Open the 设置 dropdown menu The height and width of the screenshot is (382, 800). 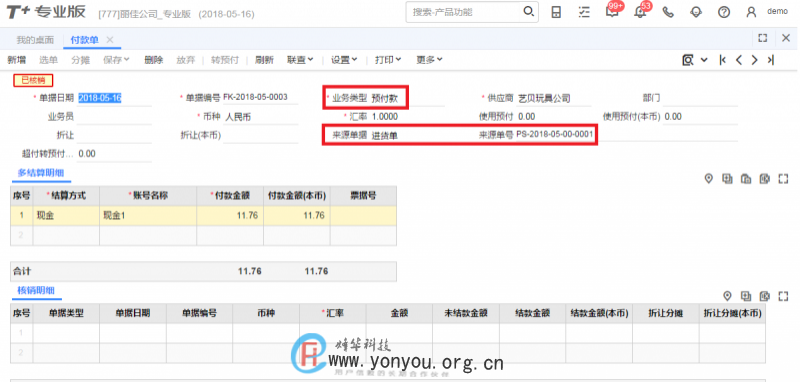pyautogui.click(x=344, y=60)
